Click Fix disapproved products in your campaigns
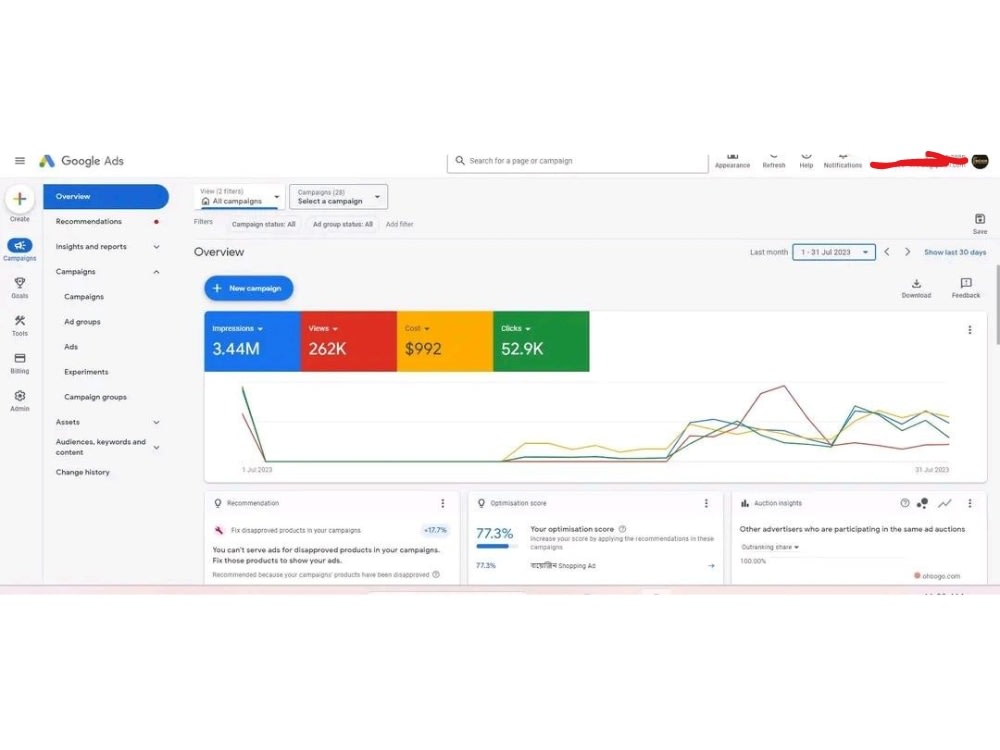 296,530
